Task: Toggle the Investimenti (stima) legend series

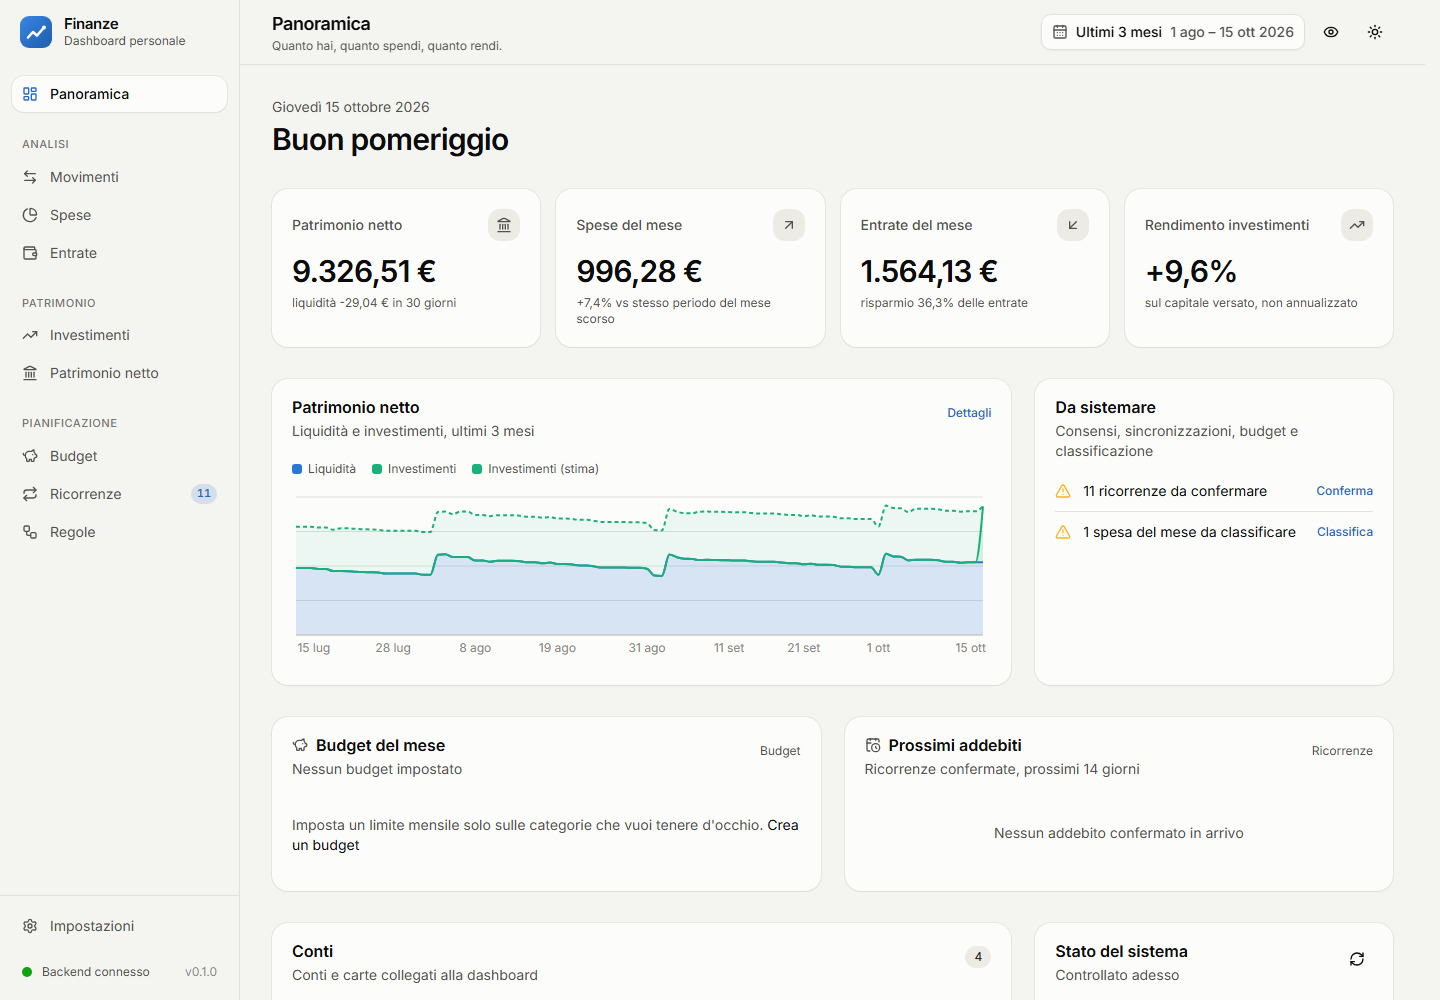Action: pos(535,469)
